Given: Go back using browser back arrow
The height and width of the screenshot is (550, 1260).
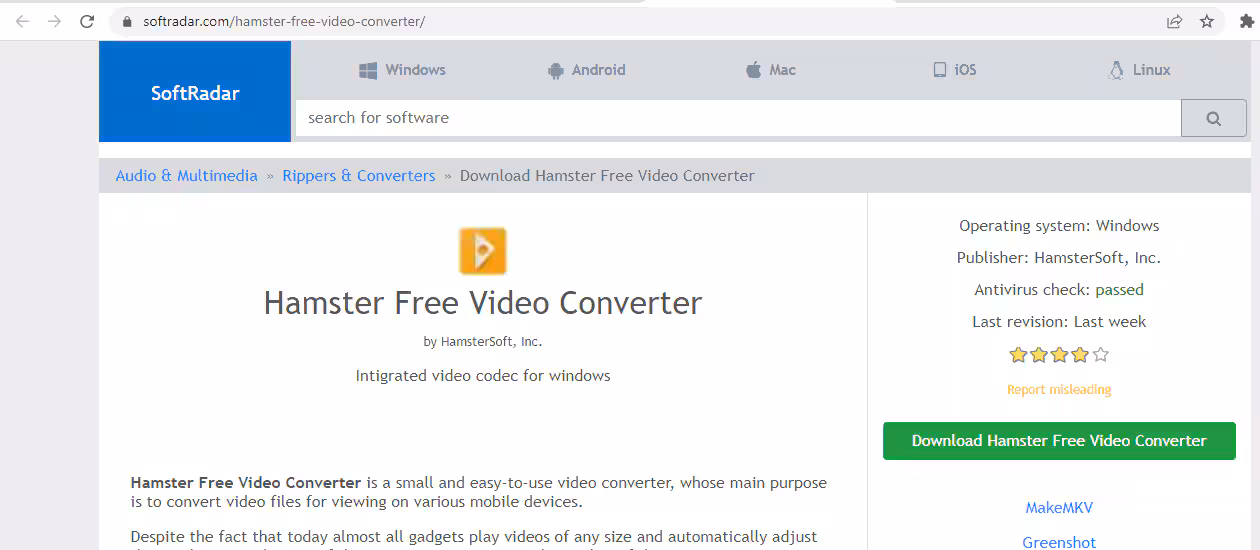Looking at the screenshot, I should coord(22,21).
